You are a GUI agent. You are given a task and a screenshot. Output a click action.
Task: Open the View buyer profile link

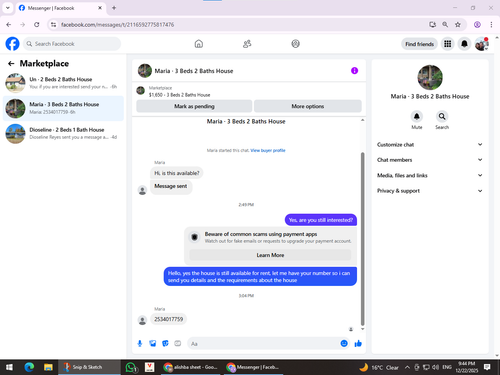[x=268, y=150]
